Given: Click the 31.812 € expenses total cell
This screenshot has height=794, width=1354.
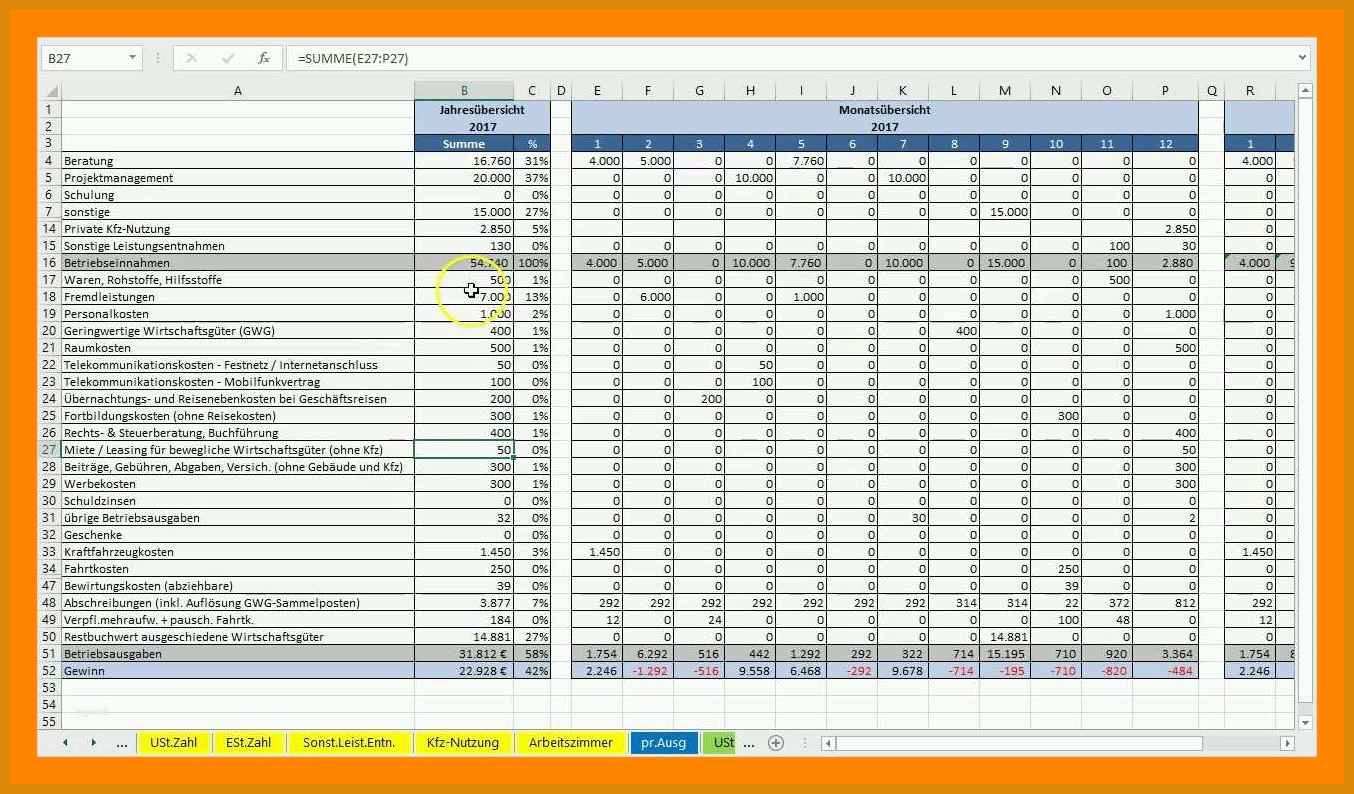Looking at the screenshot, I should (x=464, y=654).
